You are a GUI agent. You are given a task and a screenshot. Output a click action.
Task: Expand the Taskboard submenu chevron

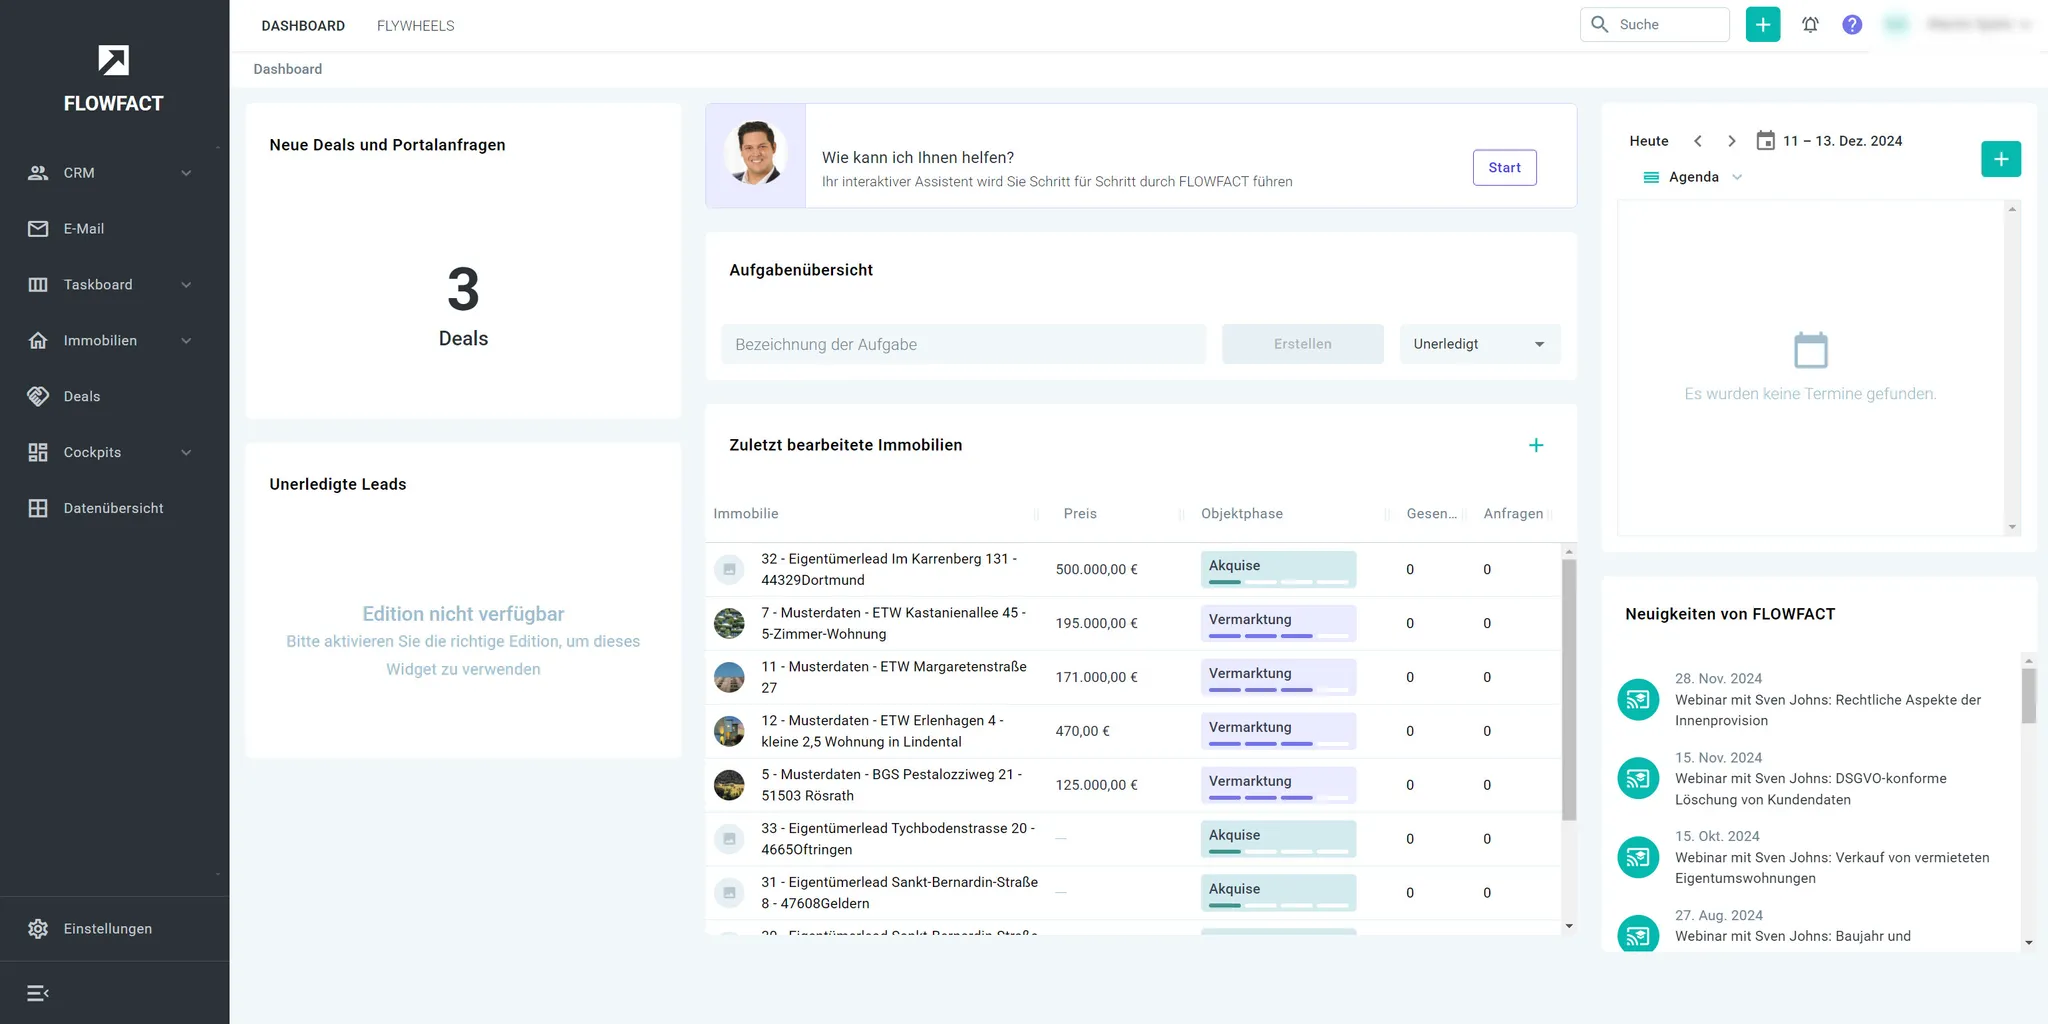[186, 285]
